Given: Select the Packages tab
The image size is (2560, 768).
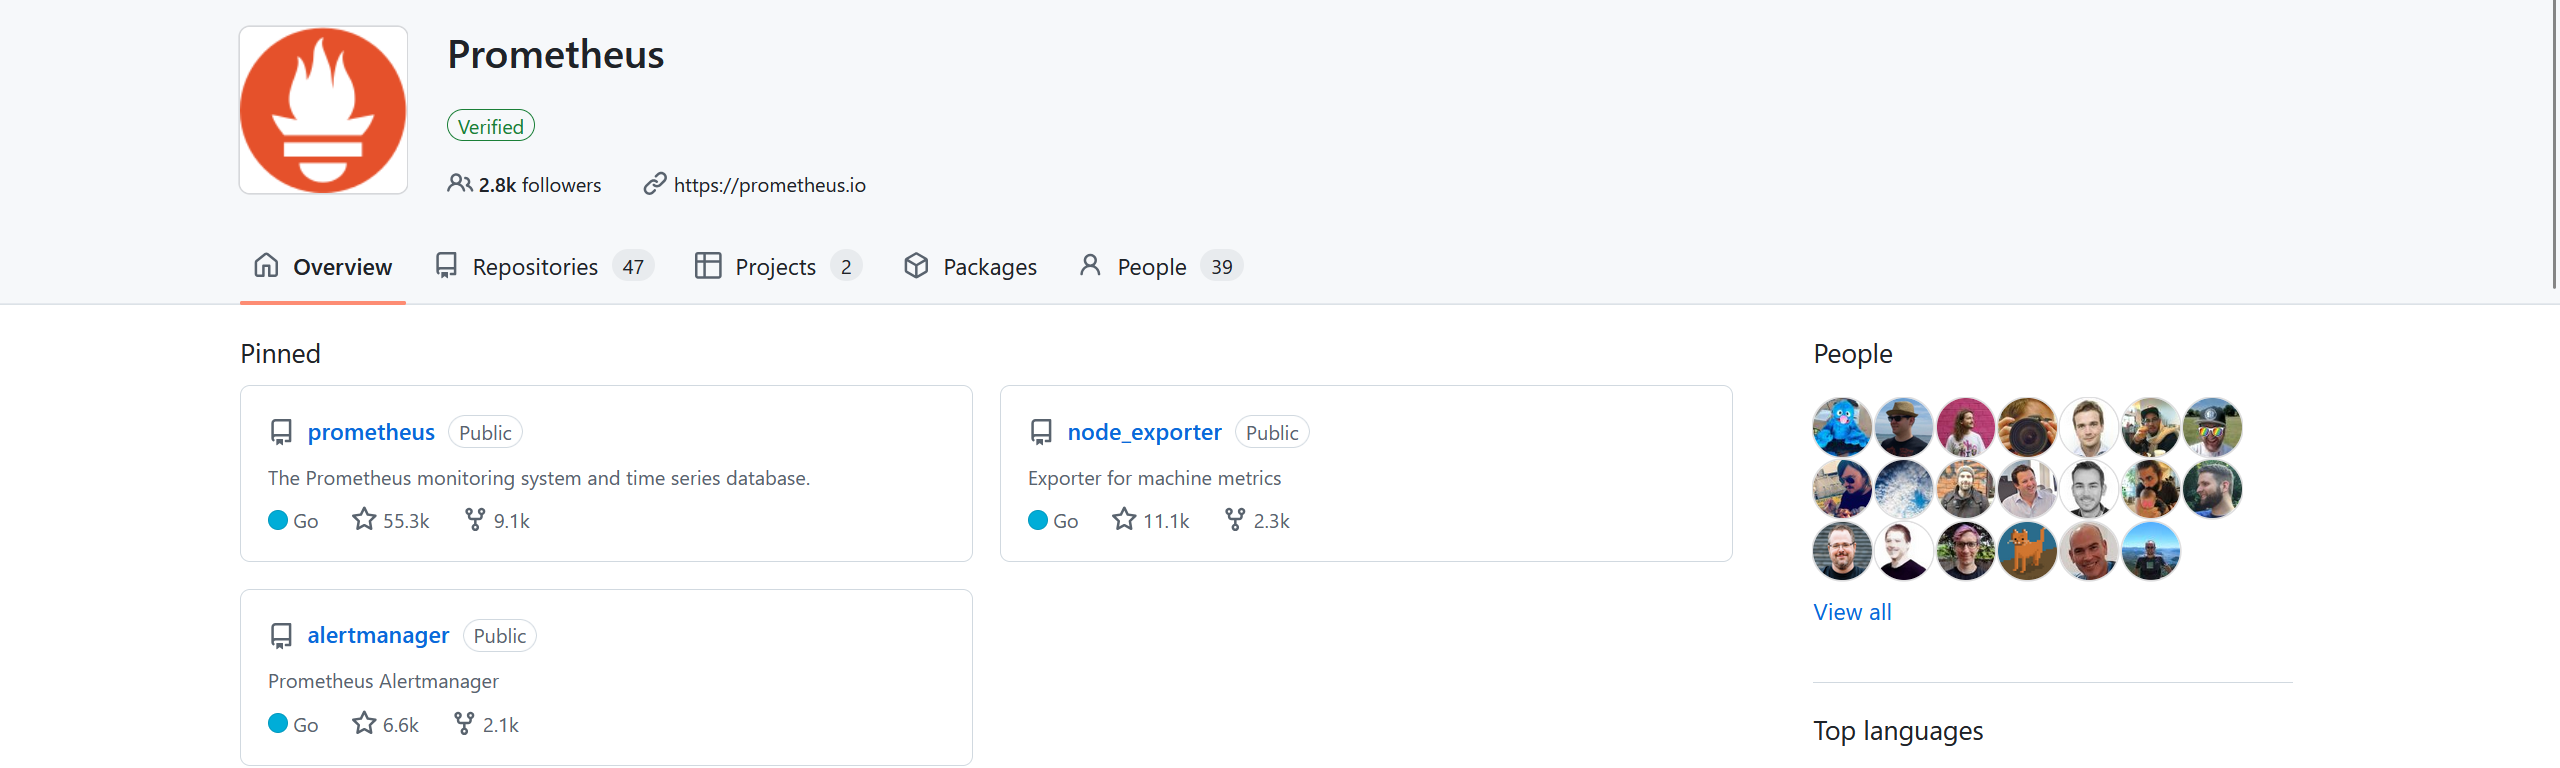Looking at the screenshot, I should coord(970,267).
